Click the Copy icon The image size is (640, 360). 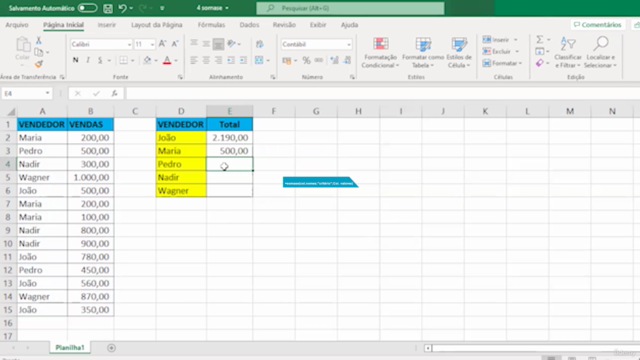click(x=39, y=52)
